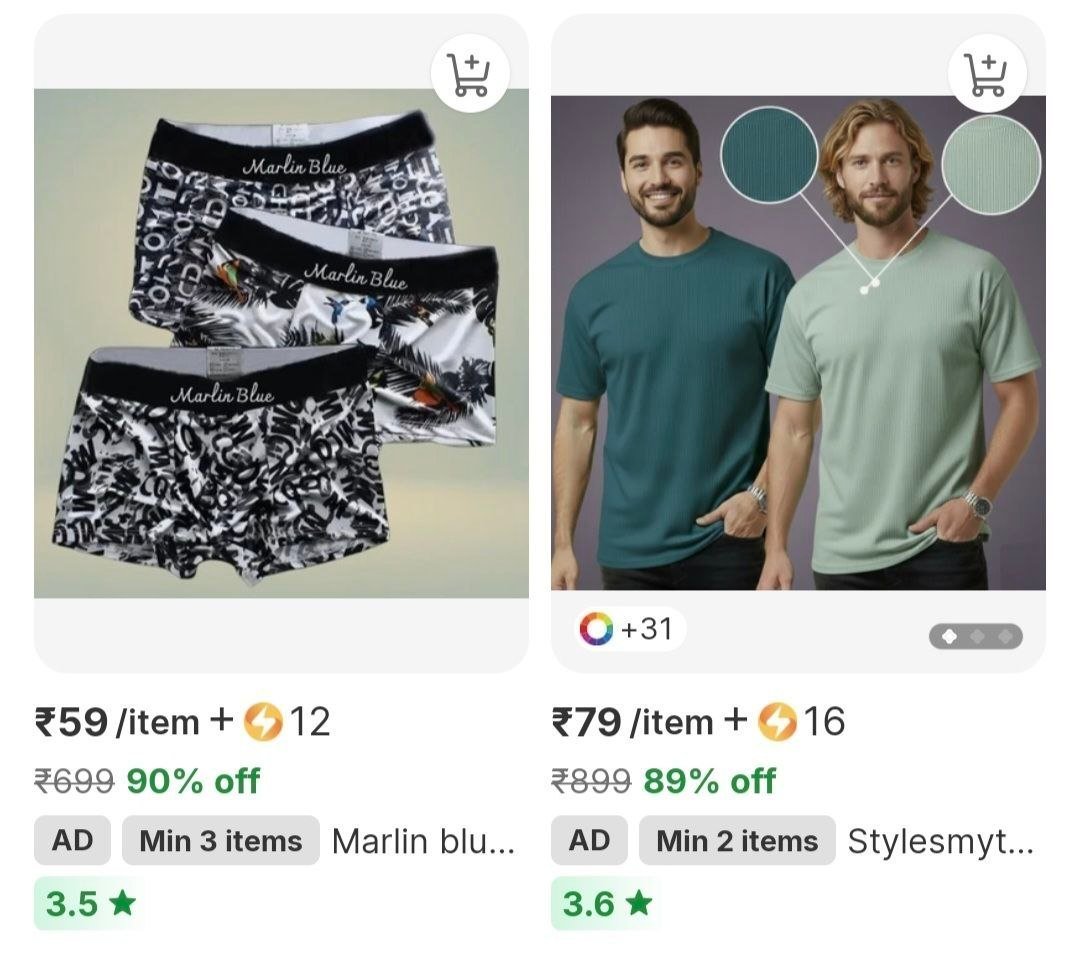The width and height of the screenshot is (1080, 957).
Task: Tap the AD label on boxers listing
Action: tap(72, 841)
